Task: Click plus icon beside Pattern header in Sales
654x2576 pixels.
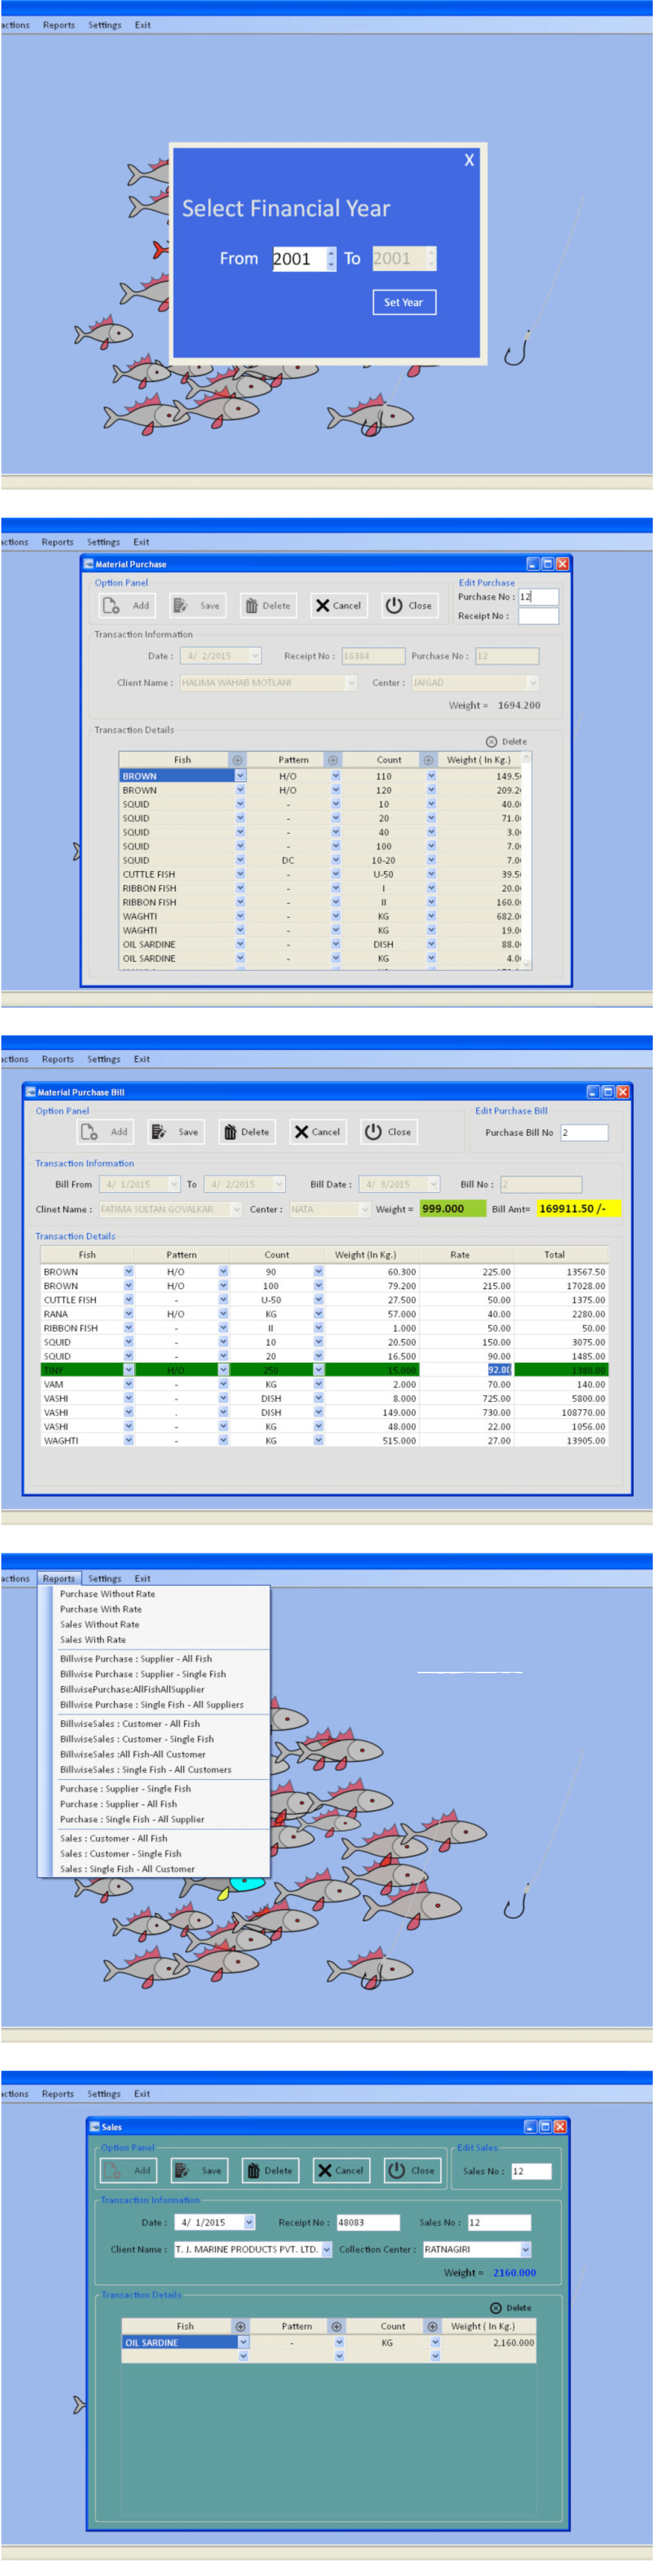Action: pyautogui.click(x=336, y=2327)
